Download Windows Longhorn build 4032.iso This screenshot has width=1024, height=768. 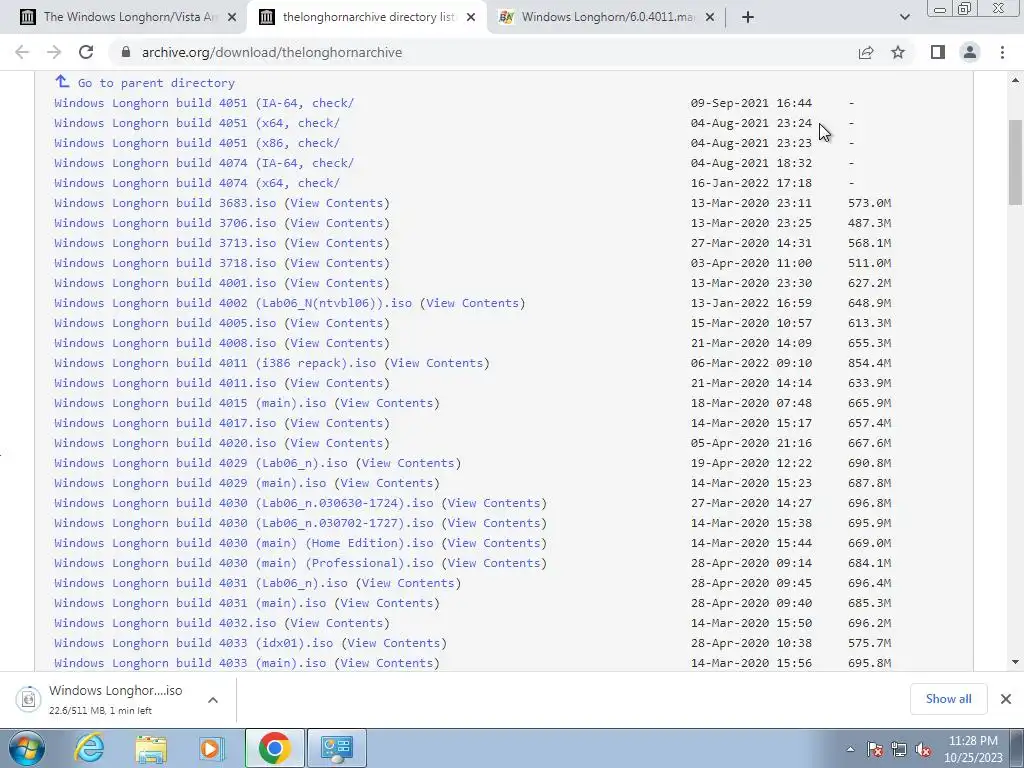(165, 623)
